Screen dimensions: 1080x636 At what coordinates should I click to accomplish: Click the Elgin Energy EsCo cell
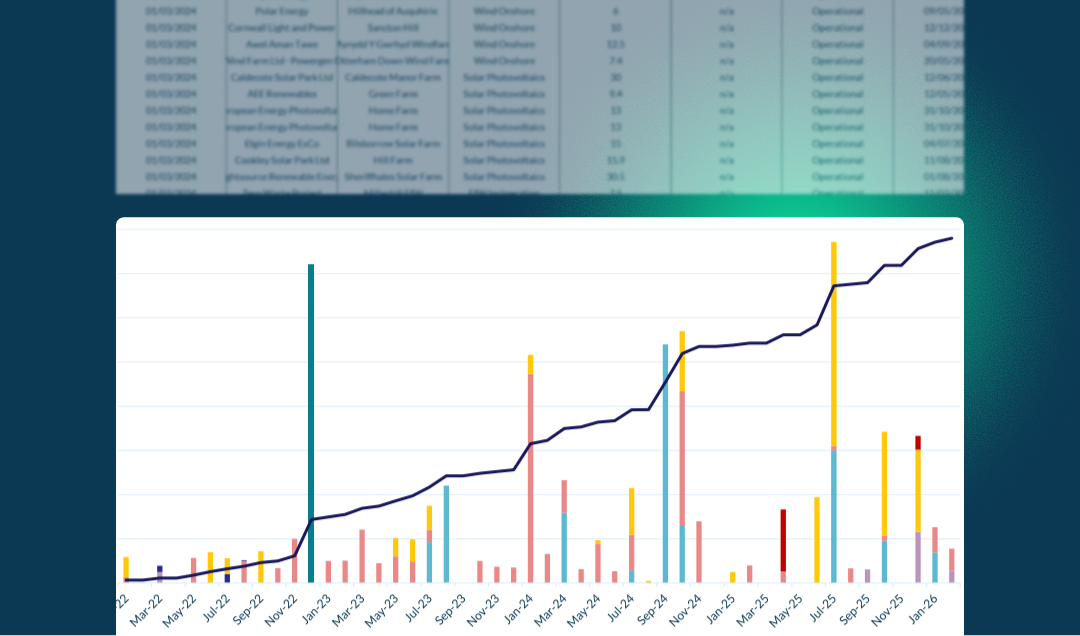point(282,143)
